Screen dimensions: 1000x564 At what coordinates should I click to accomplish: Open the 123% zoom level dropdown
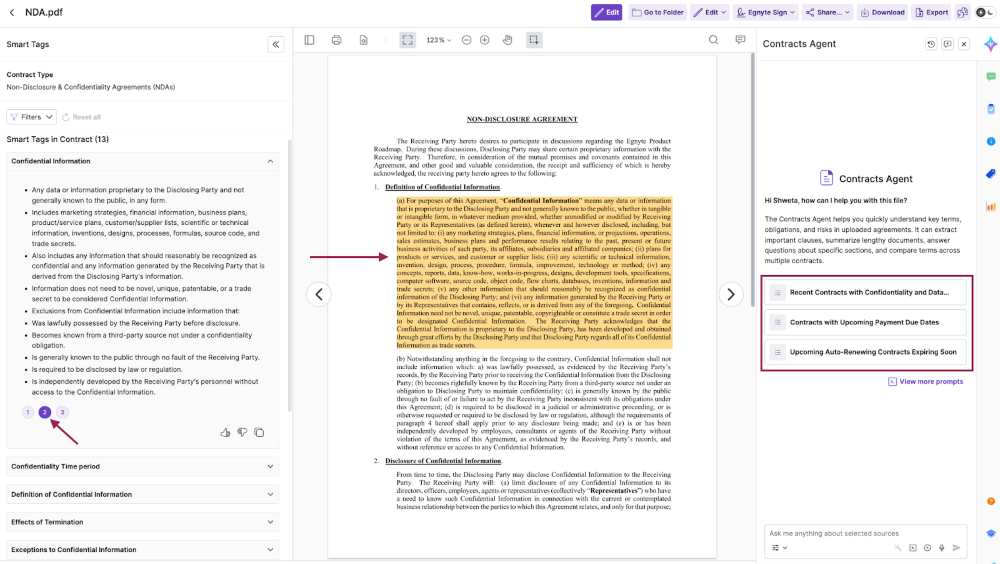tap(439, 40)
